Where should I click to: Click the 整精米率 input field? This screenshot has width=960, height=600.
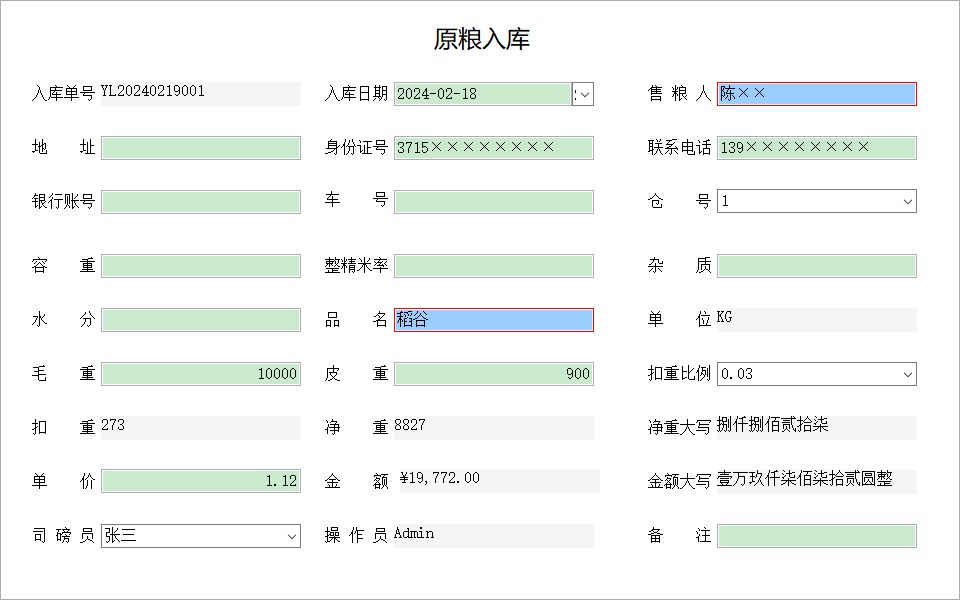[493, 266]
